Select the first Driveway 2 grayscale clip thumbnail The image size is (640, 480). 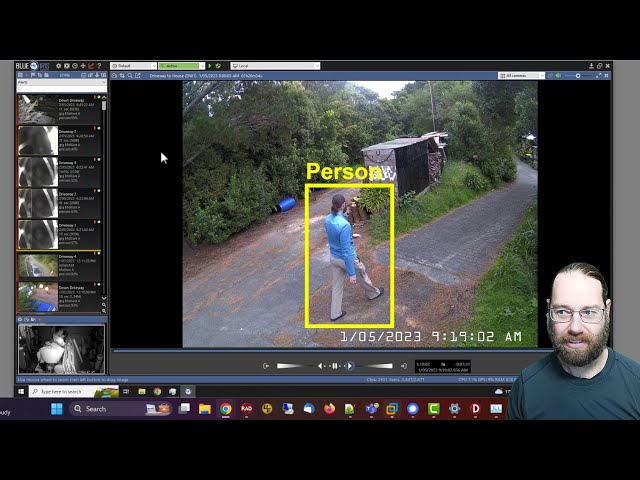point(38,141)
